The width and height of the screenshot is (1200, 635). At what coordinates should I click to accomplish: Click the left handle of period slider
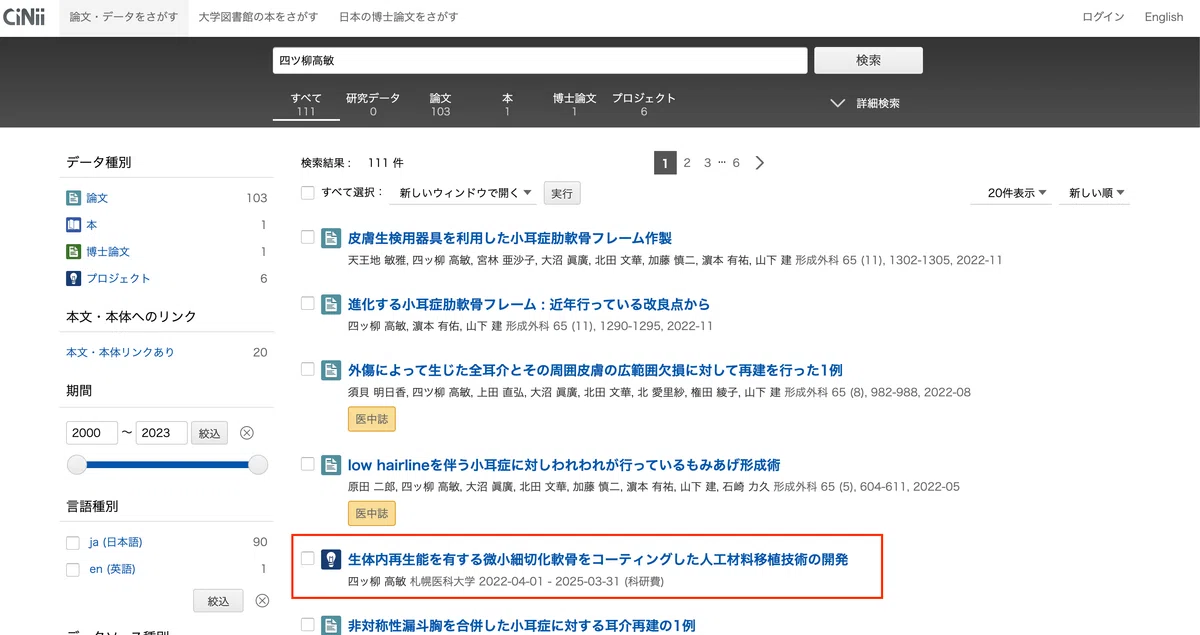pos(76,464)
